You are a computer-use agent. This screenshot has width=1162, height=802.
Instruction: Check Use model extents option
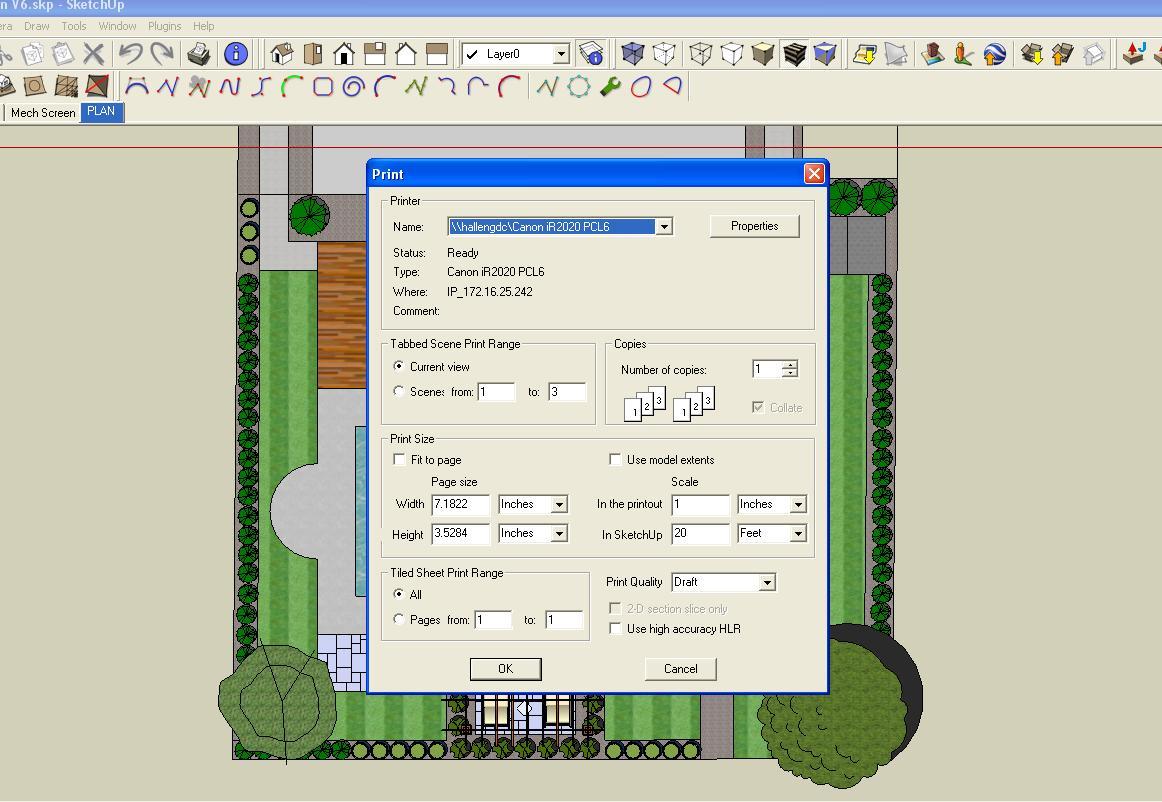click(x=616, y=460)
